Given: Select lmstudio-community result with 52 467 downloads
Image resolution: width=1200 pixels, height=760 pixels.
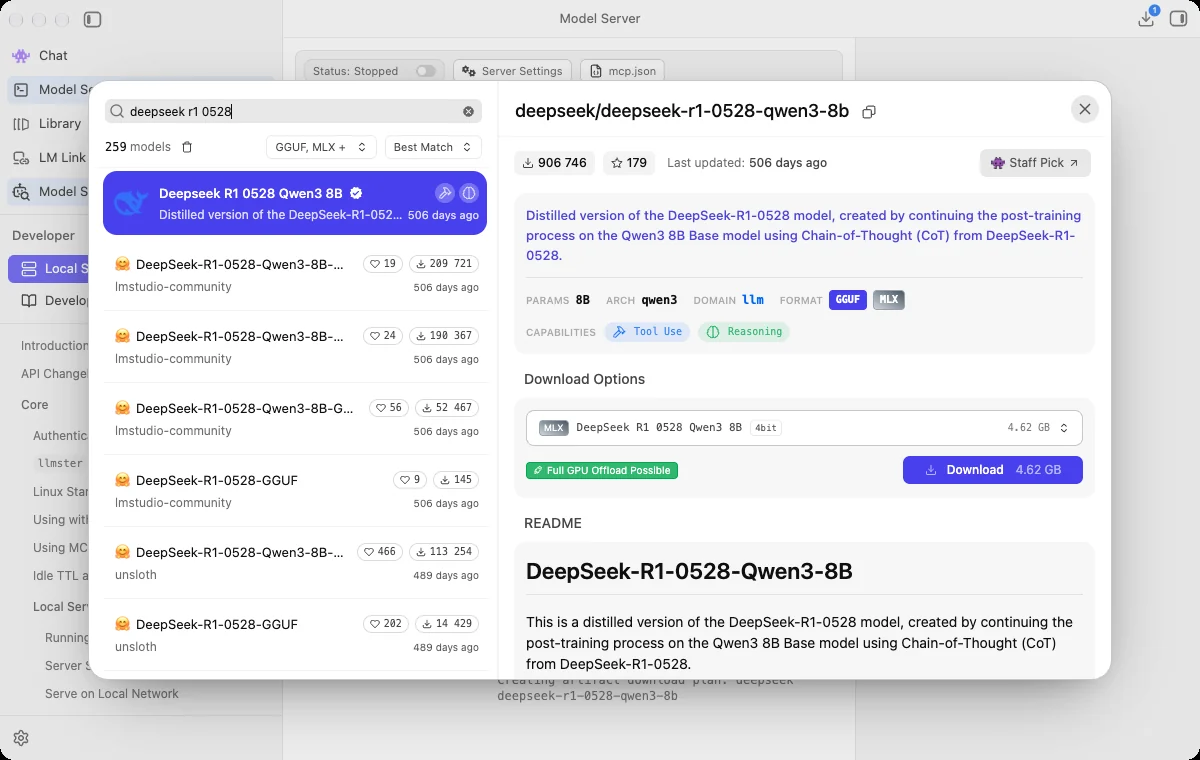Looking at the screenshot, I should click(x=295, y=419).
